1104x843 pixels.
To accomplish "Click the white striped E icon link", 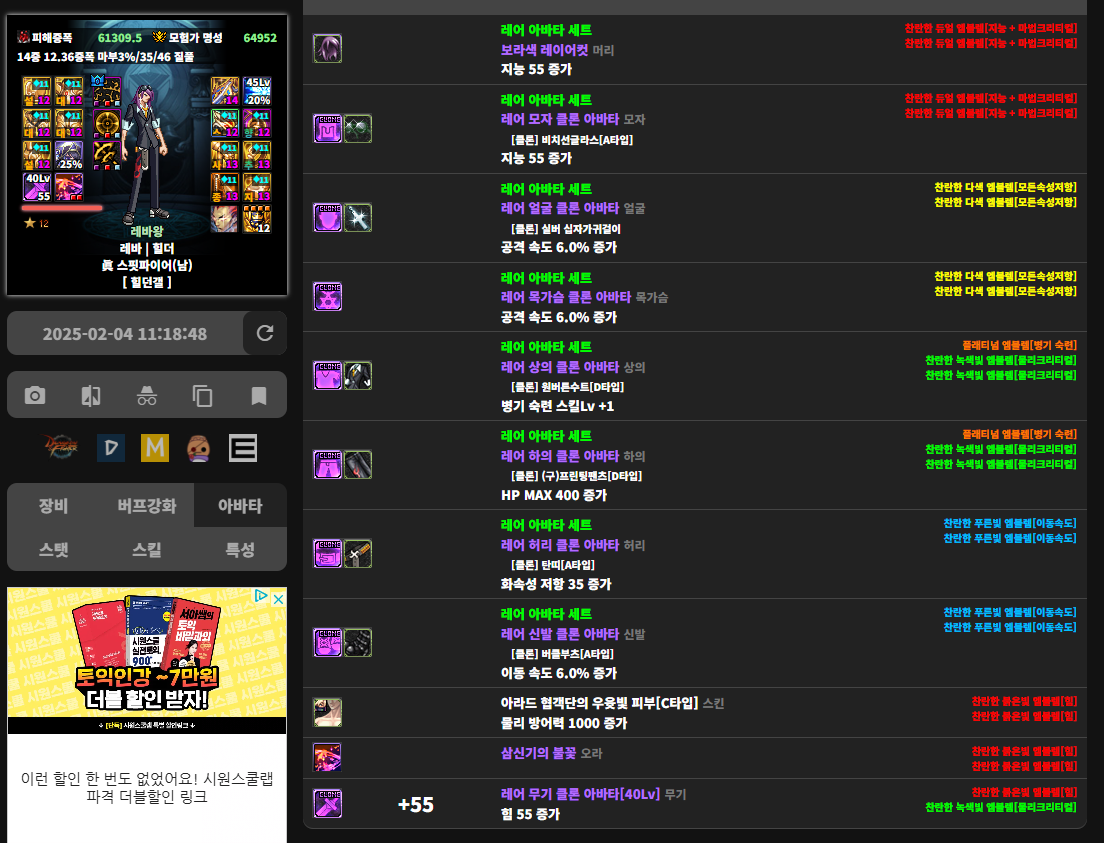I will click(243, 448).
